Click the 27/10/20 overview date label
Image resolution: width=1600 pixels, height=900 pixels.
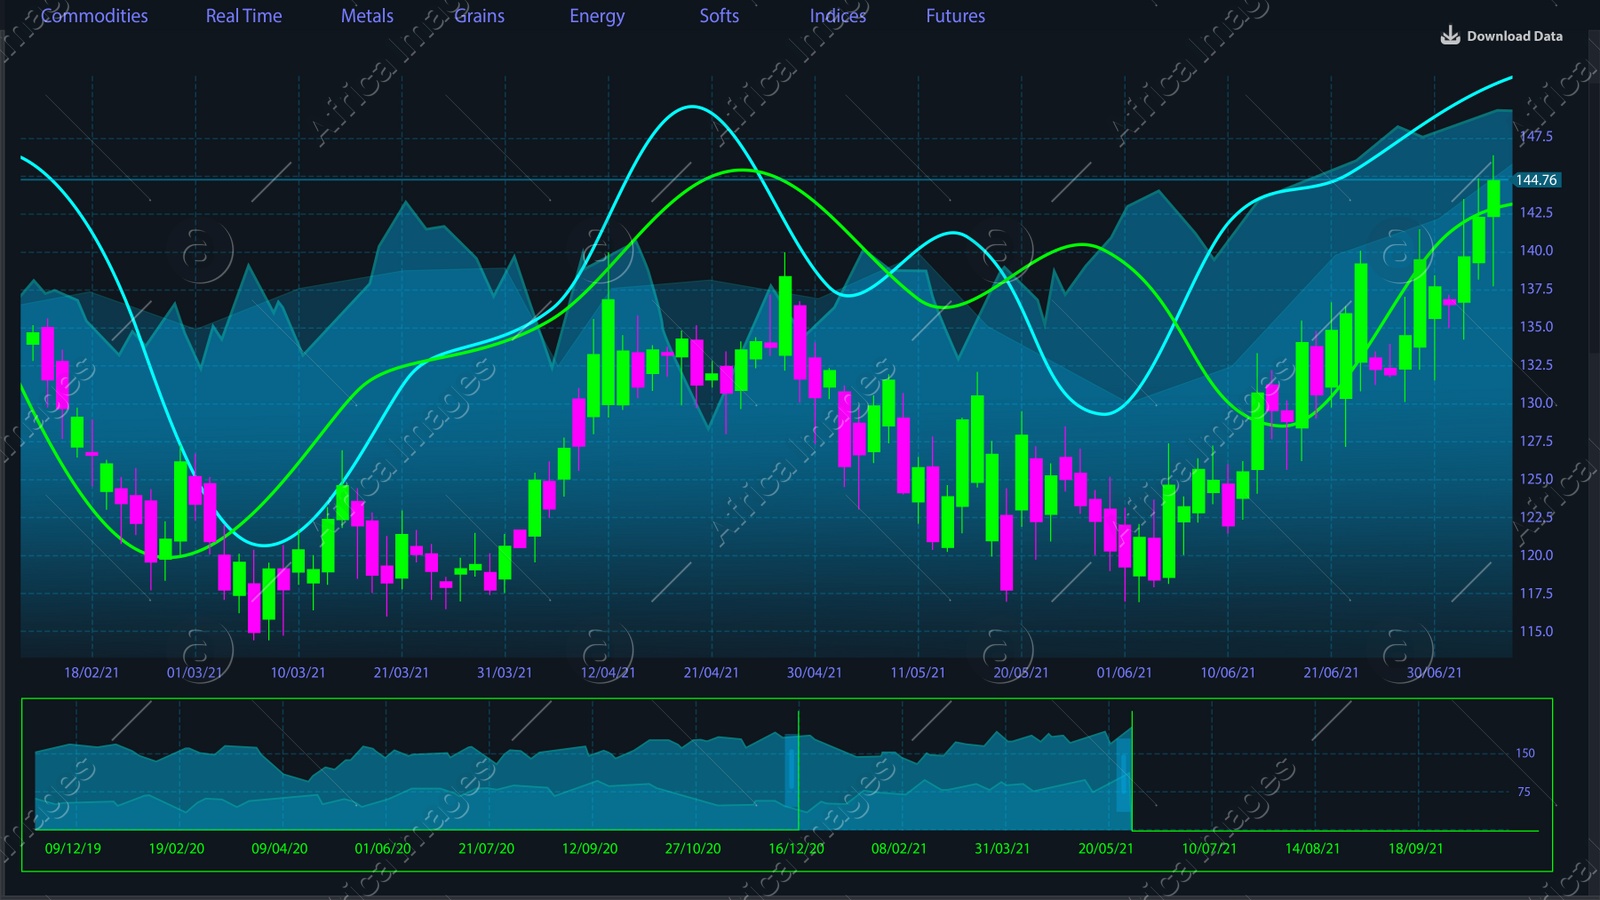[x=693, y=848]
